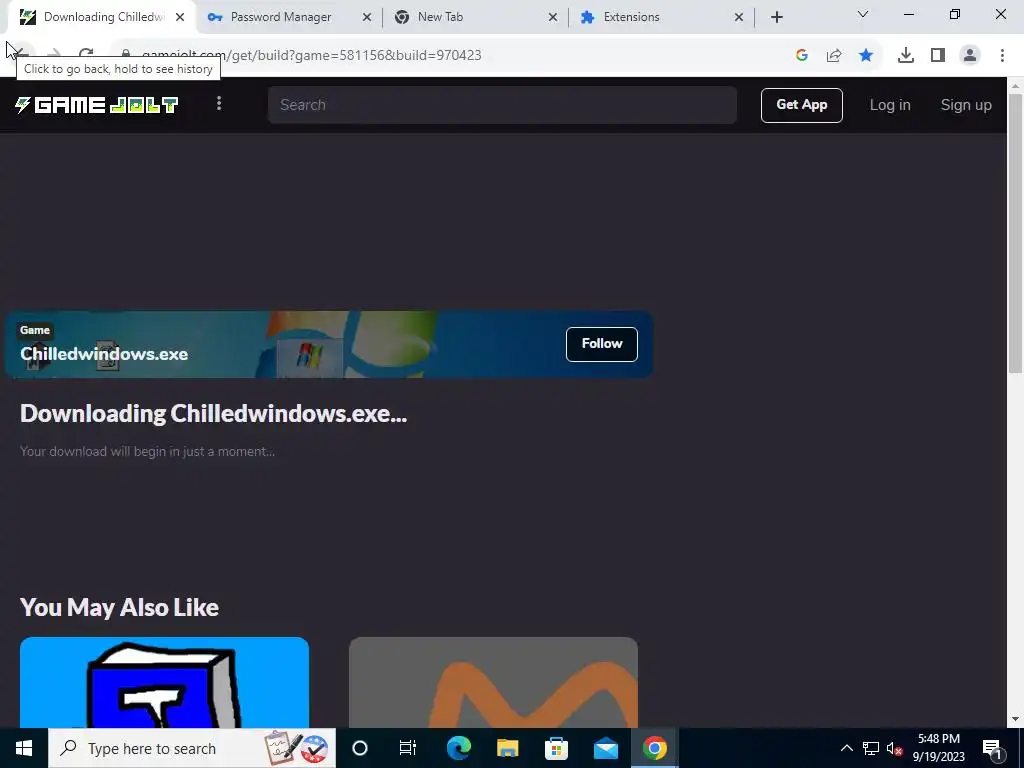Image resolution: width=1024 pixels, height=768 pixels.
Task: Click the Game Jolt logo
Action: point(97,105)
